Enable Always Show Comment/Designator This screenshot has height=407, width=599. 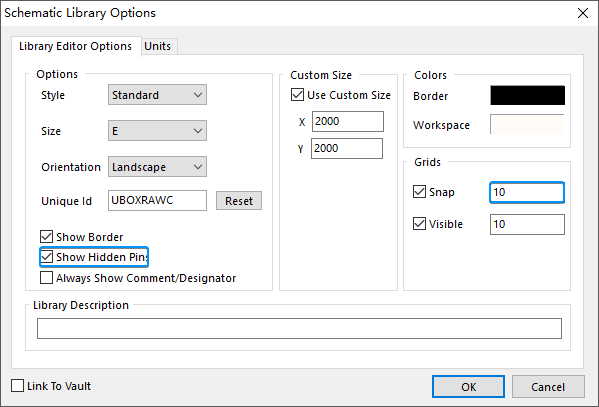[46, 278]
